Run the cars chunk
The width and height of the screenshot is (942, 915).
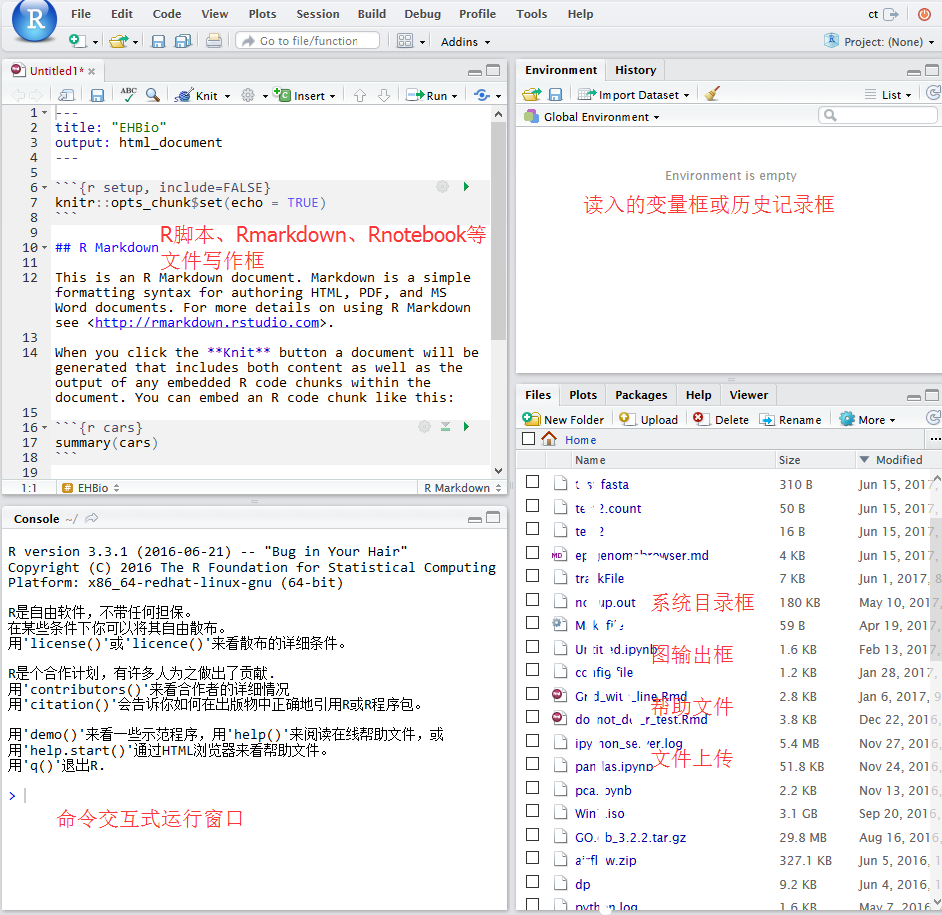point(466,427)
